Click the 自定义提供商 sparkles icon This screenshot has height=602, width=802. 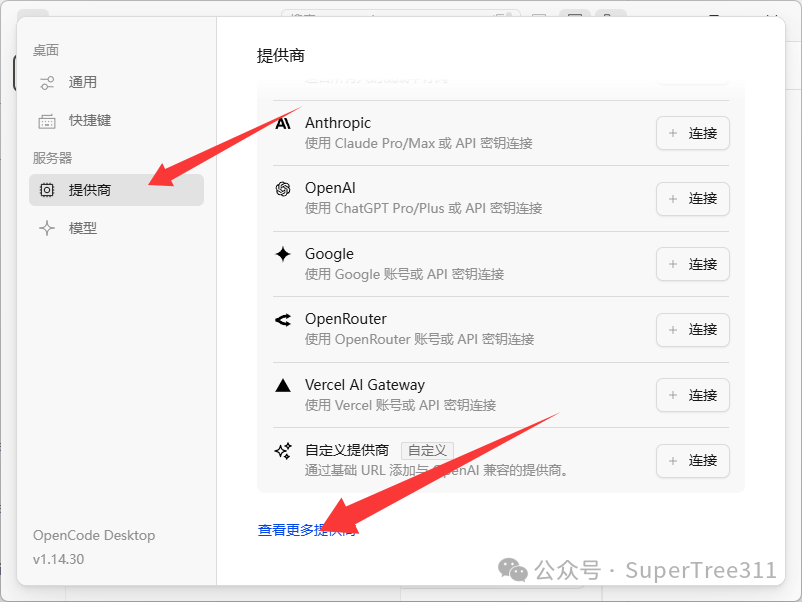click(x=283, y=451)
